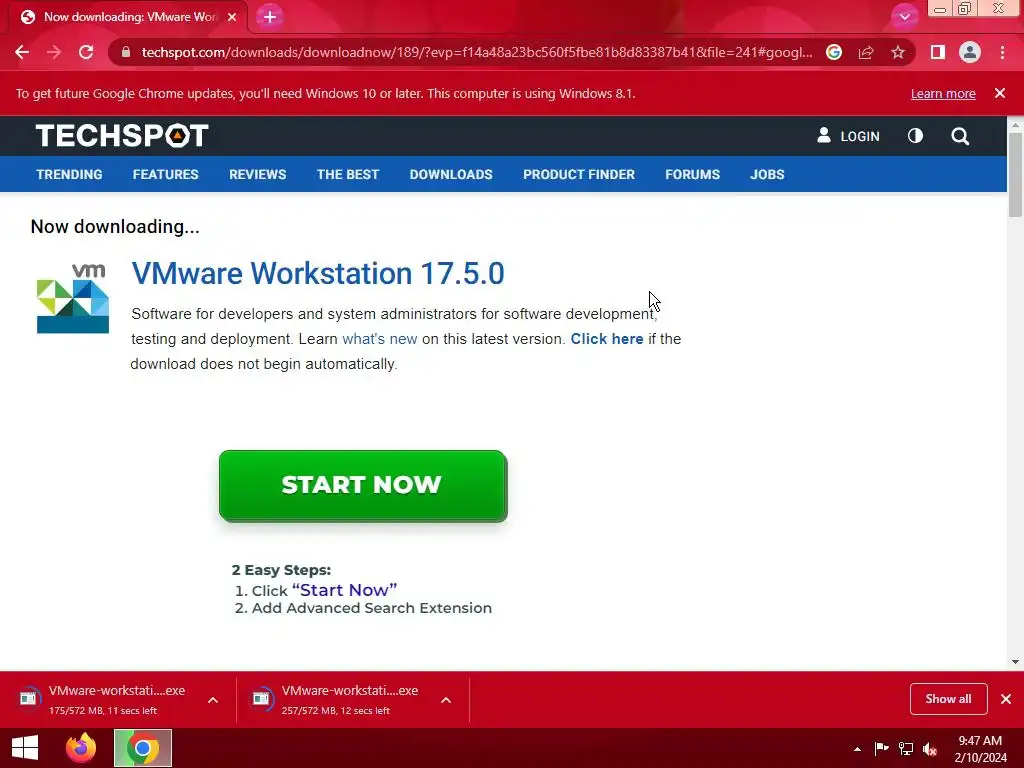Click the TechSpot logo

(x=122, y=136)
